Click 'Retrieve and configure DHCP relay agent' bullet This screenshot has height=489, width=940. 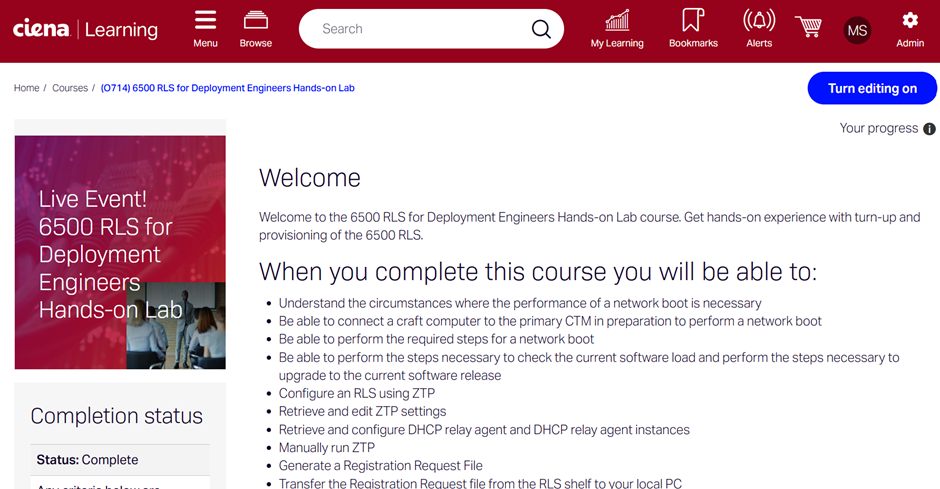(484, 430)
